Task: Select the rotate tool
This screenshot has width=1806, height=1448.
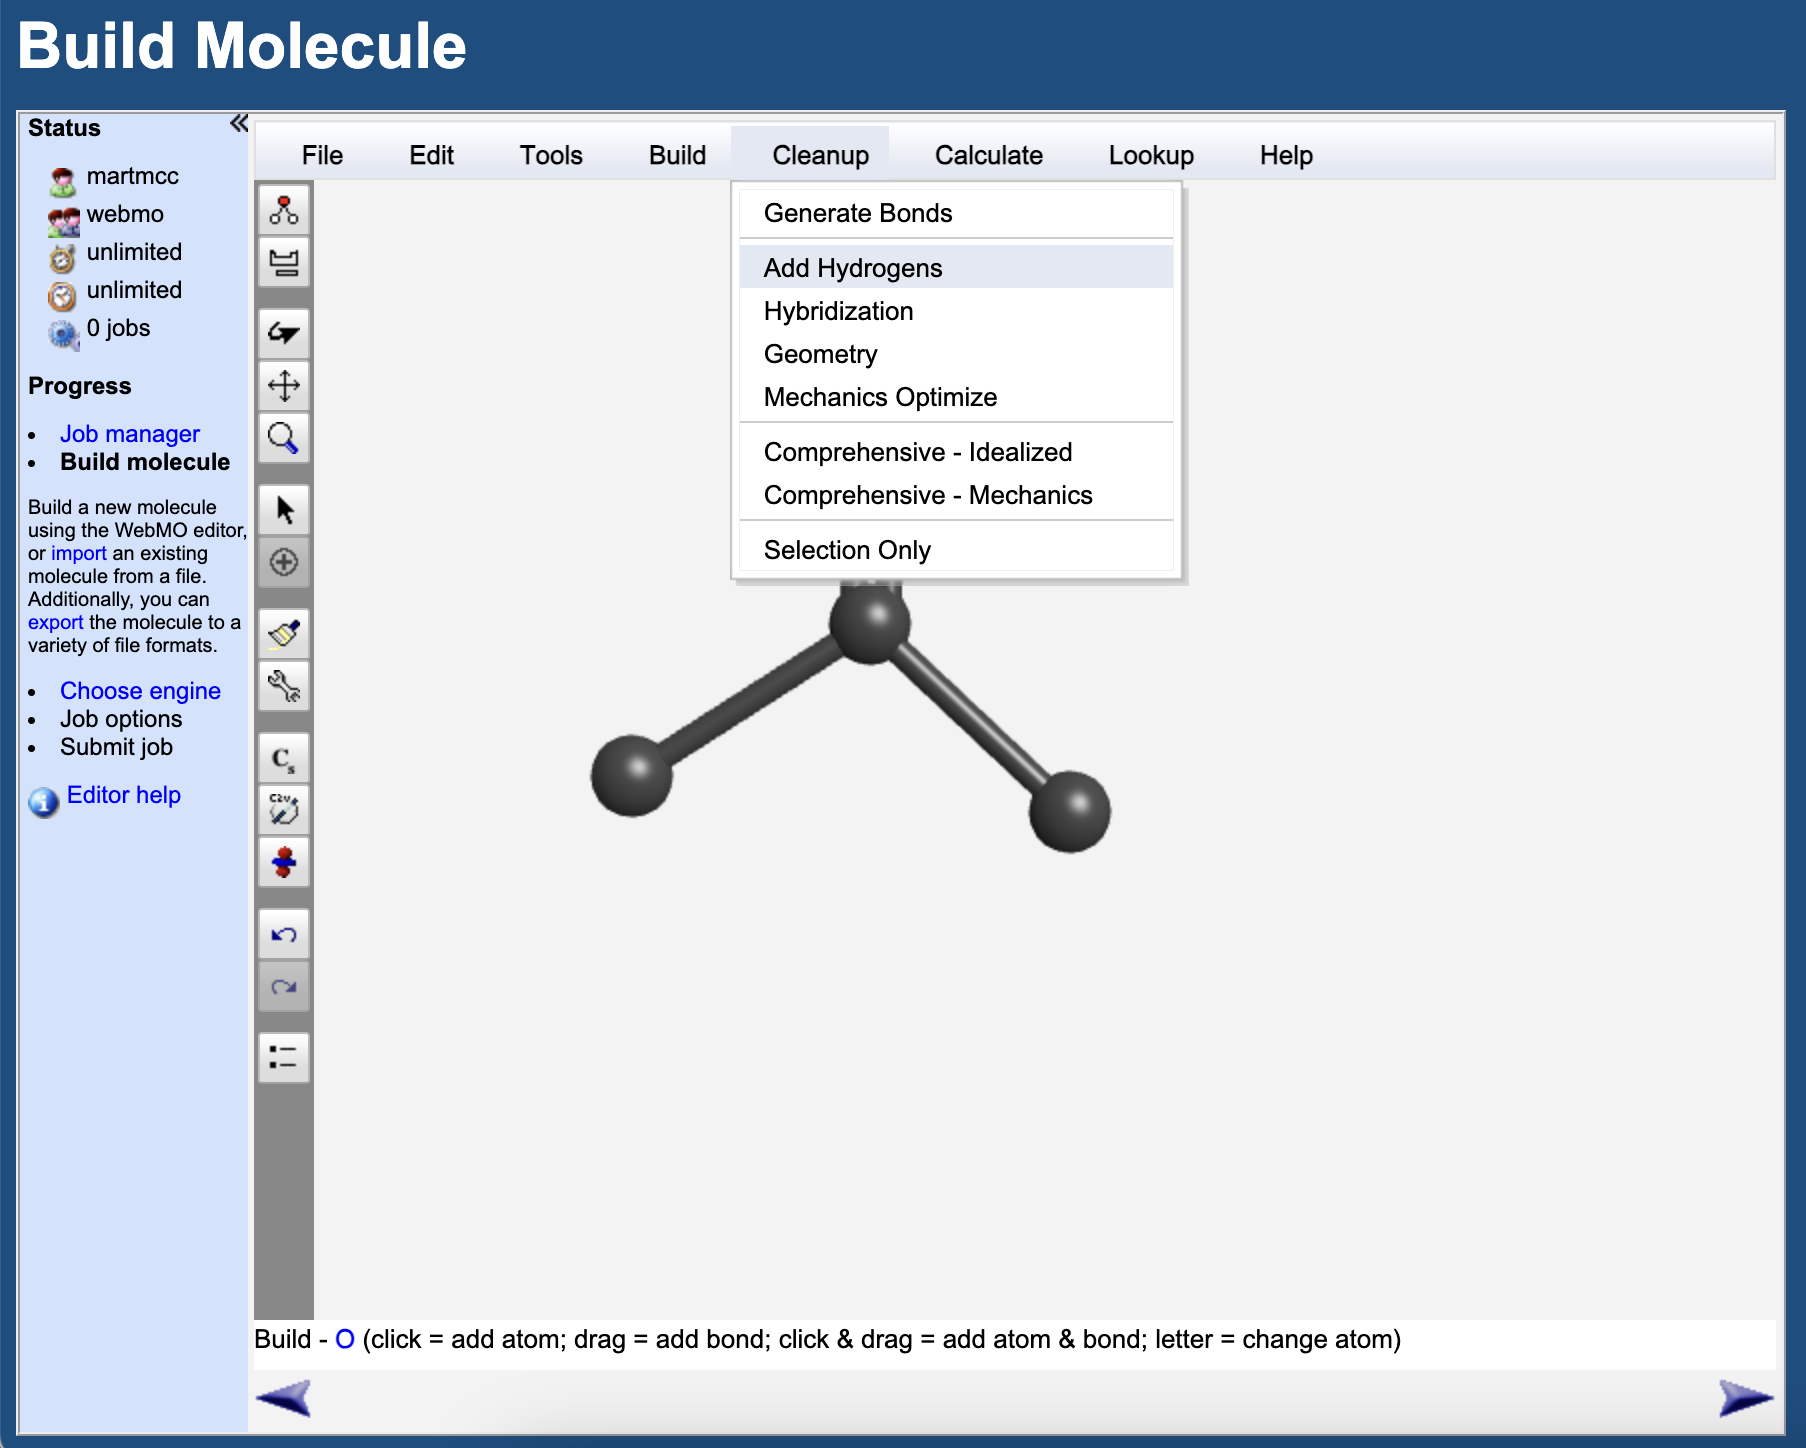Action: pos(283,333)
